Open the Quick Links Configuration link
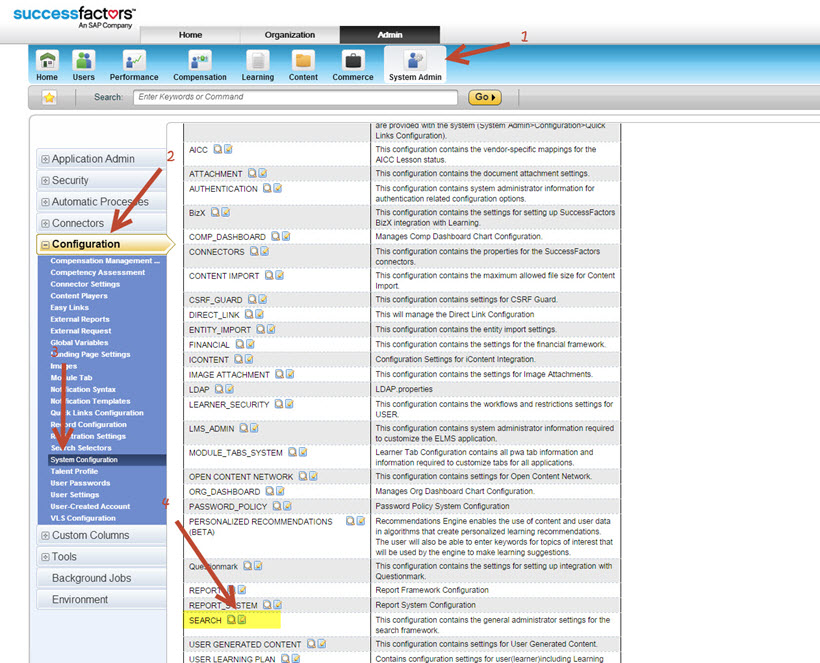This screenshot has height=663, width=820. (x=97, y=413)
